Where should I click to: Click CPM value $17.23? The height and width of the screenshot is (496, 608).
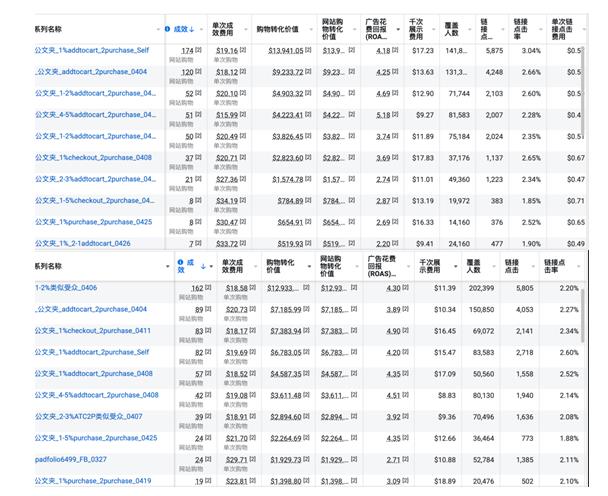[x=423, y=50]
